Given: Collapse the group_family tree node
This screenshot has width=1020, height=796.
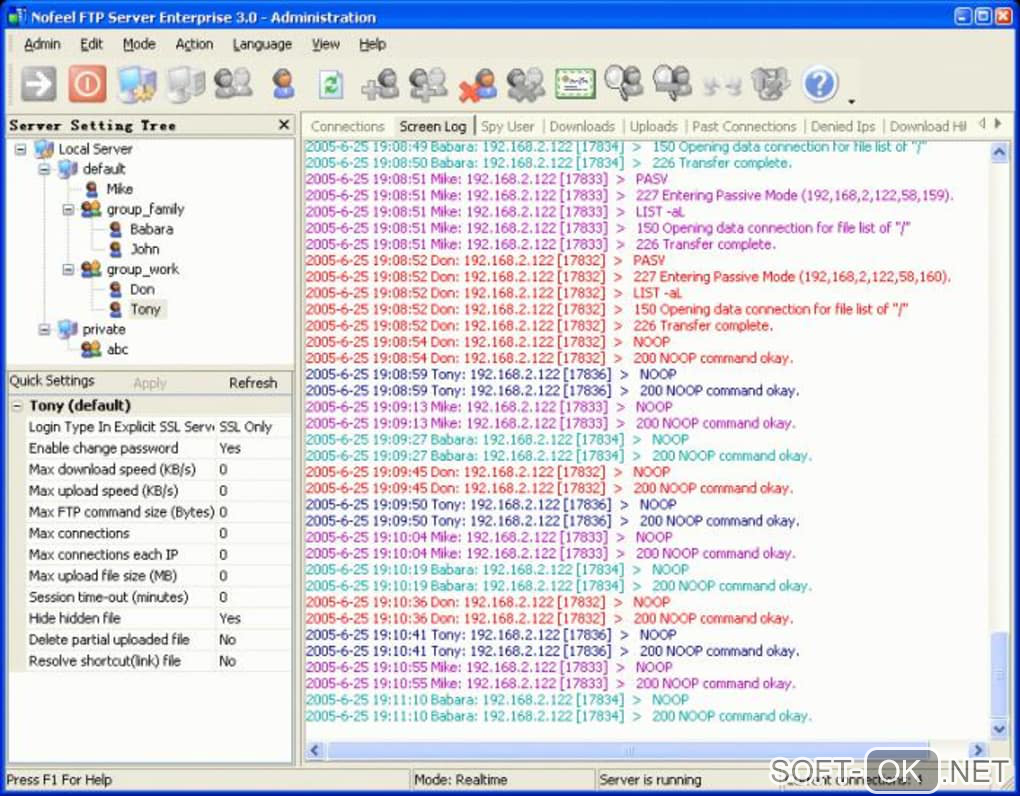Looking at the screenshot, I should pyautogui.click(x=68, y=209).
